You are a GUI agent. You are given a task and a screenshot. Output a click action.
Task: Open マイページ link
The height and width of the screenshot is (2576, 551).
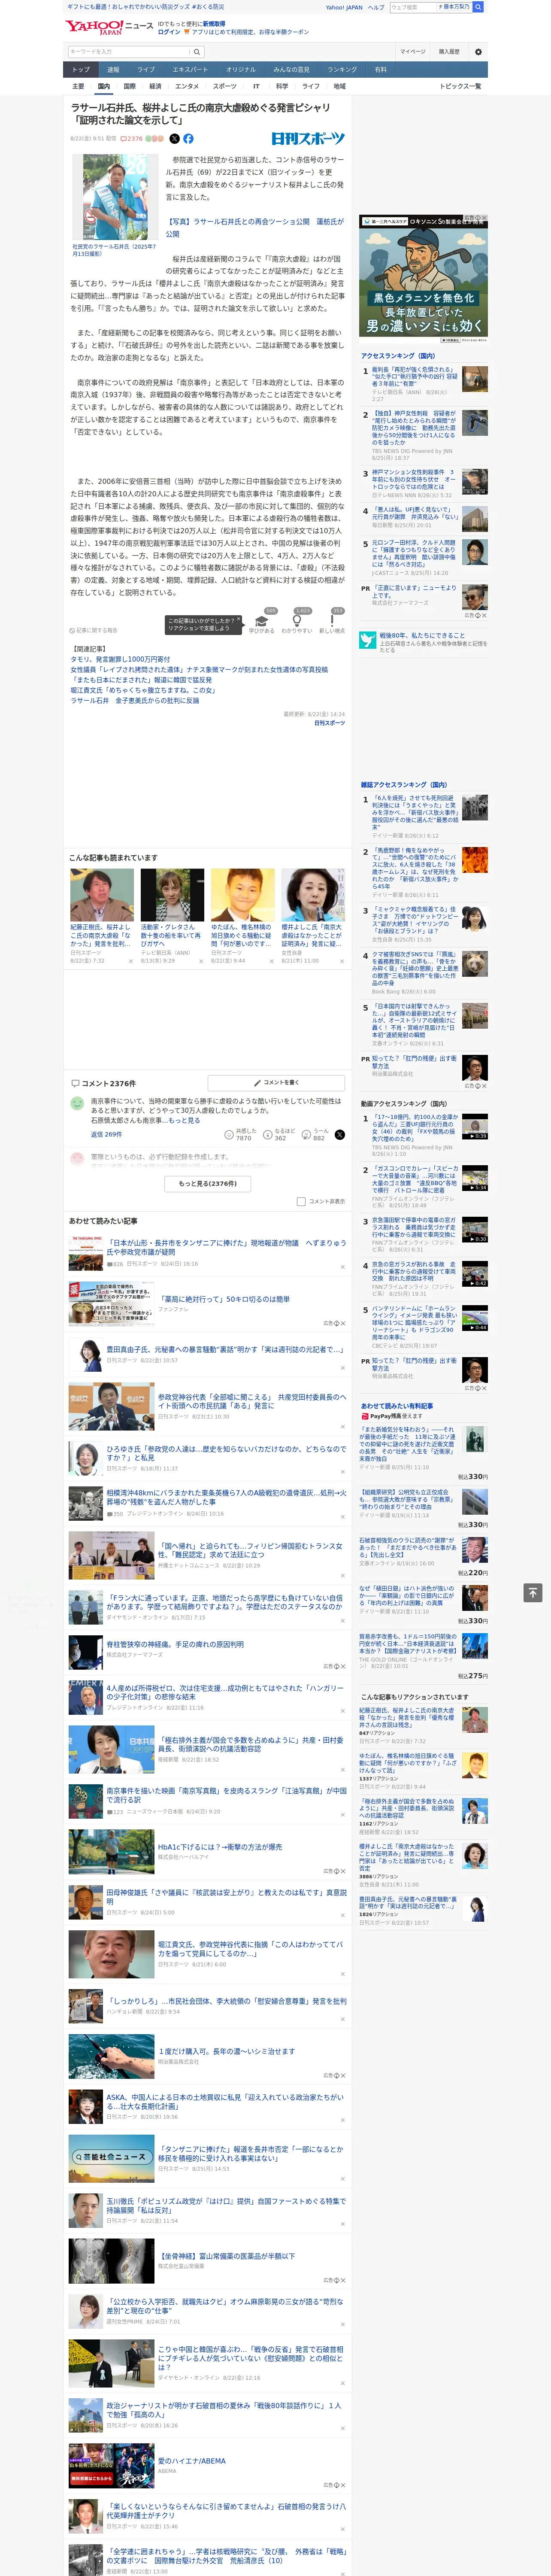click(412, 52)
